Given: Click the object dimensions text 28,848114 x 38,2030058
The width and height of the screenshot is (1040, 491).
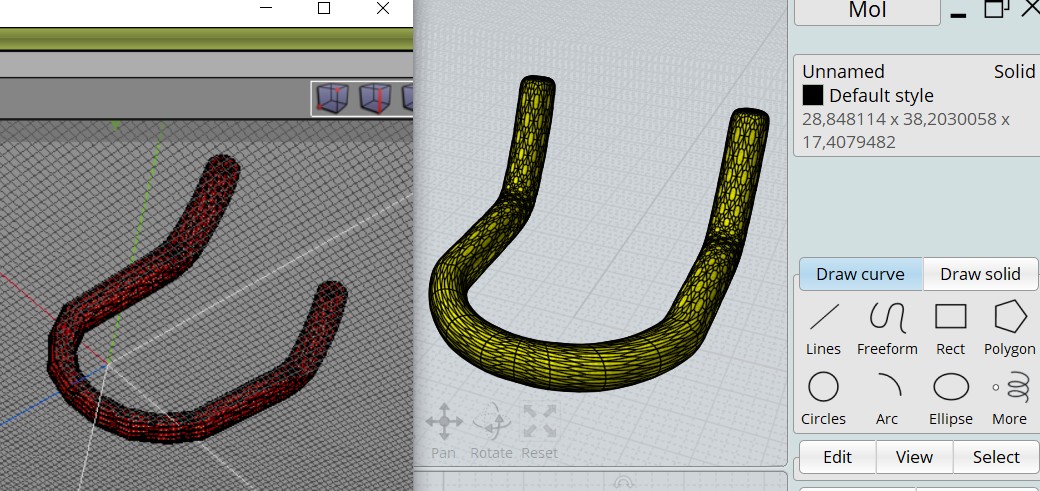Looking at the screenshot, I should 905,119.
